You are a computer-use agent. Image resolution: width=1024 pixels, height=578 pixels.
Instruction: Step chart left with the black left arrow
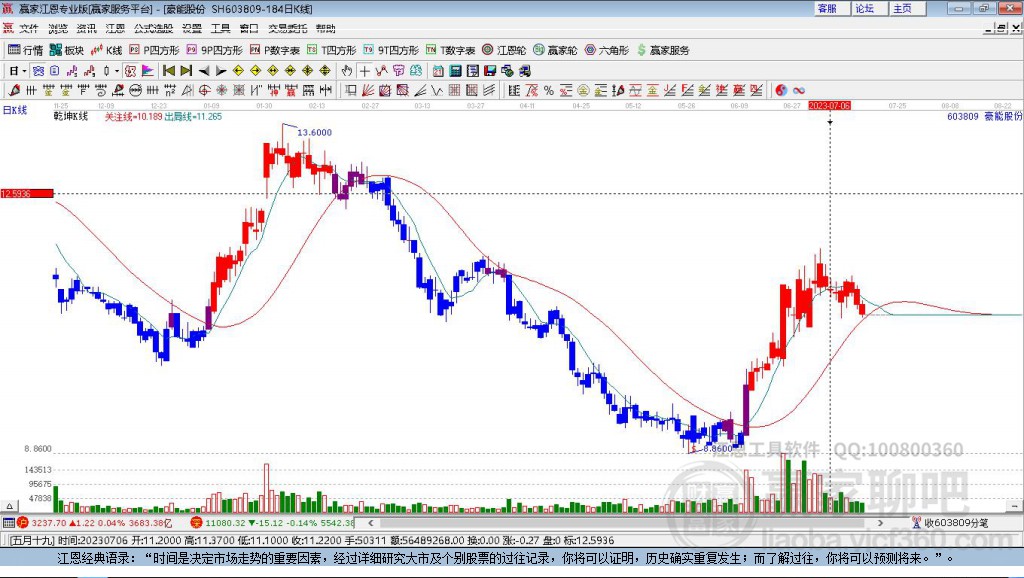pos(204,71)
